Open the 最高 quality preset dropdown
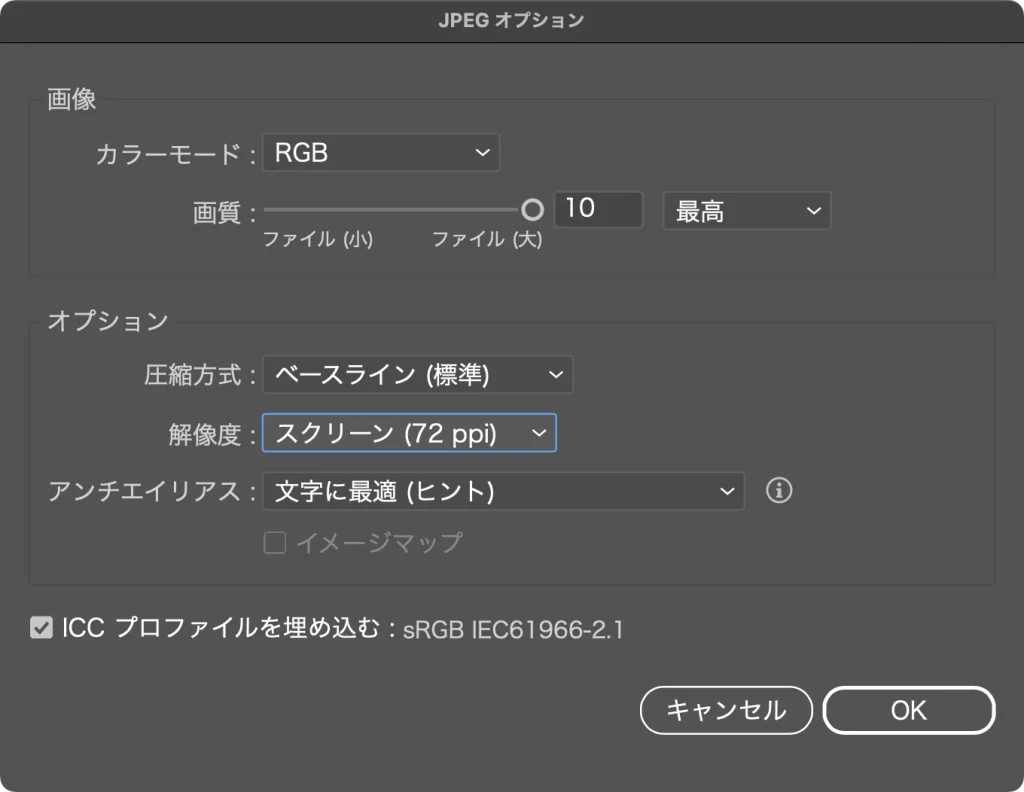The height and width of the screenshot is (792, 1024). pos(746,210)
